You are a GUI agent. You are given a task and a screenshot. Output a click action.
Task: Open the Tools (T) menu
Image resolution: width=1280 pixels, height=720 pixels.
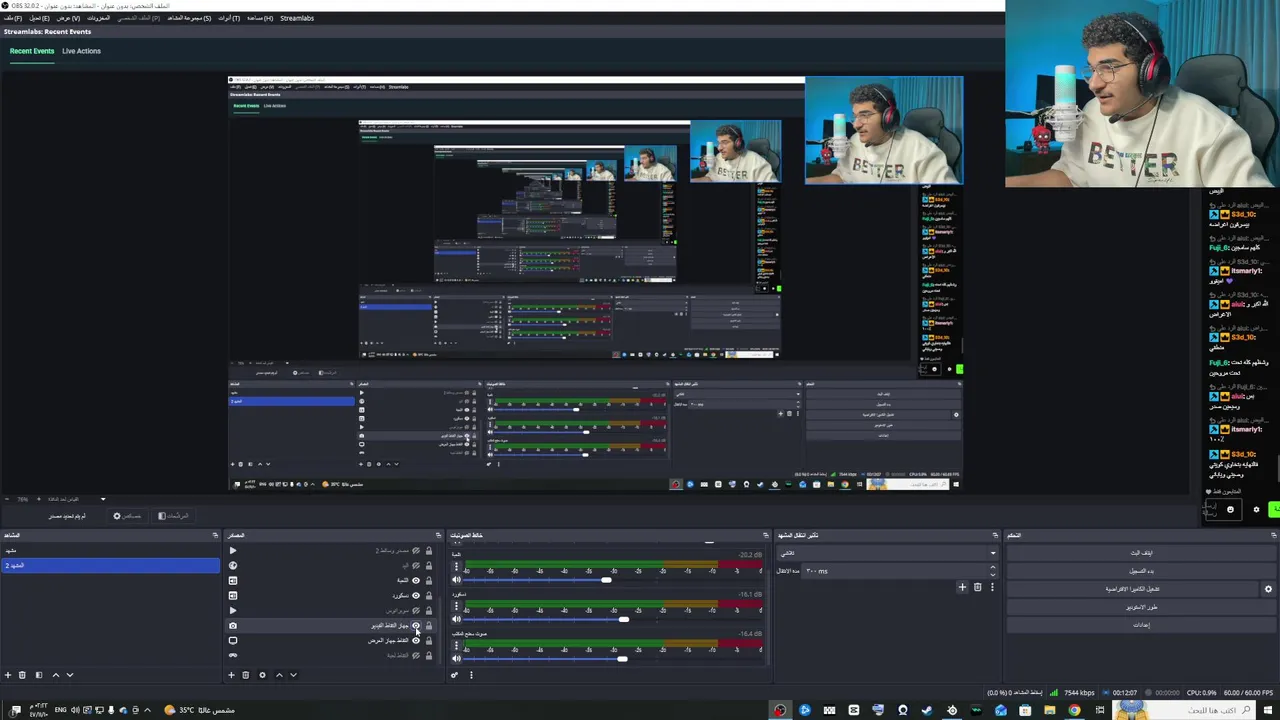pos(229,18)
